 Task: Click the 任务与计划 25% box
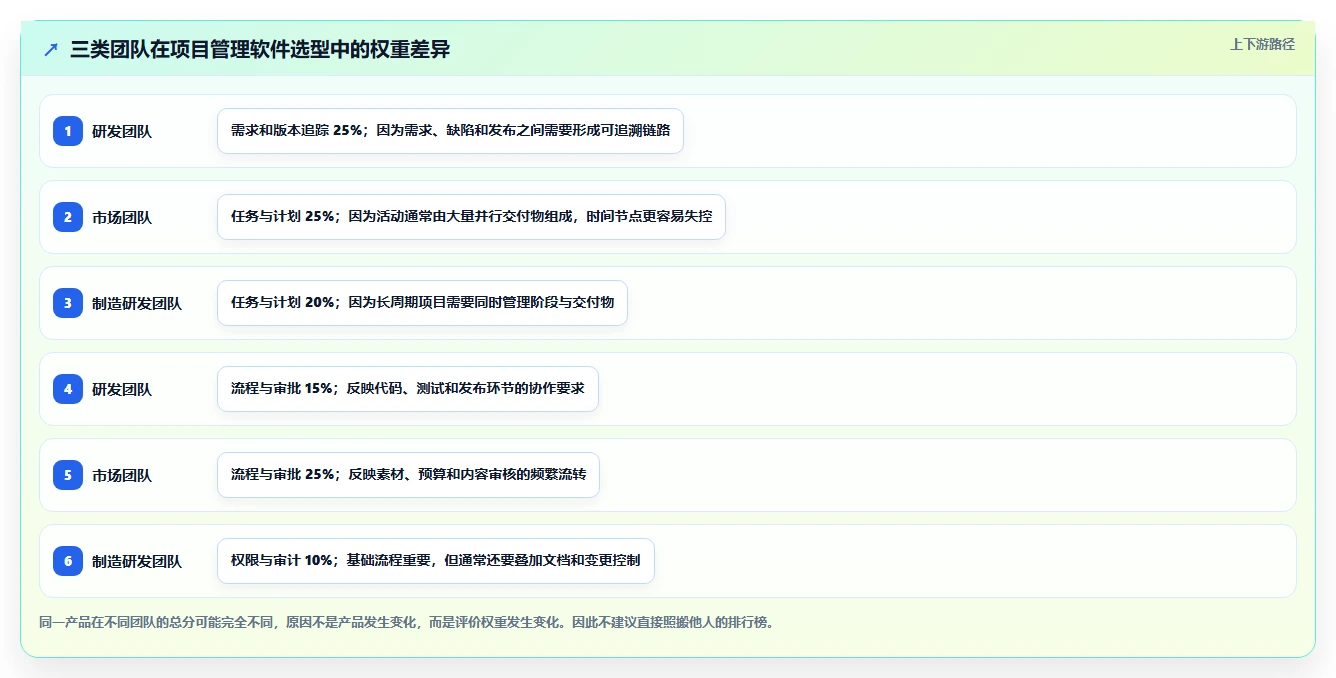(471, 217)
